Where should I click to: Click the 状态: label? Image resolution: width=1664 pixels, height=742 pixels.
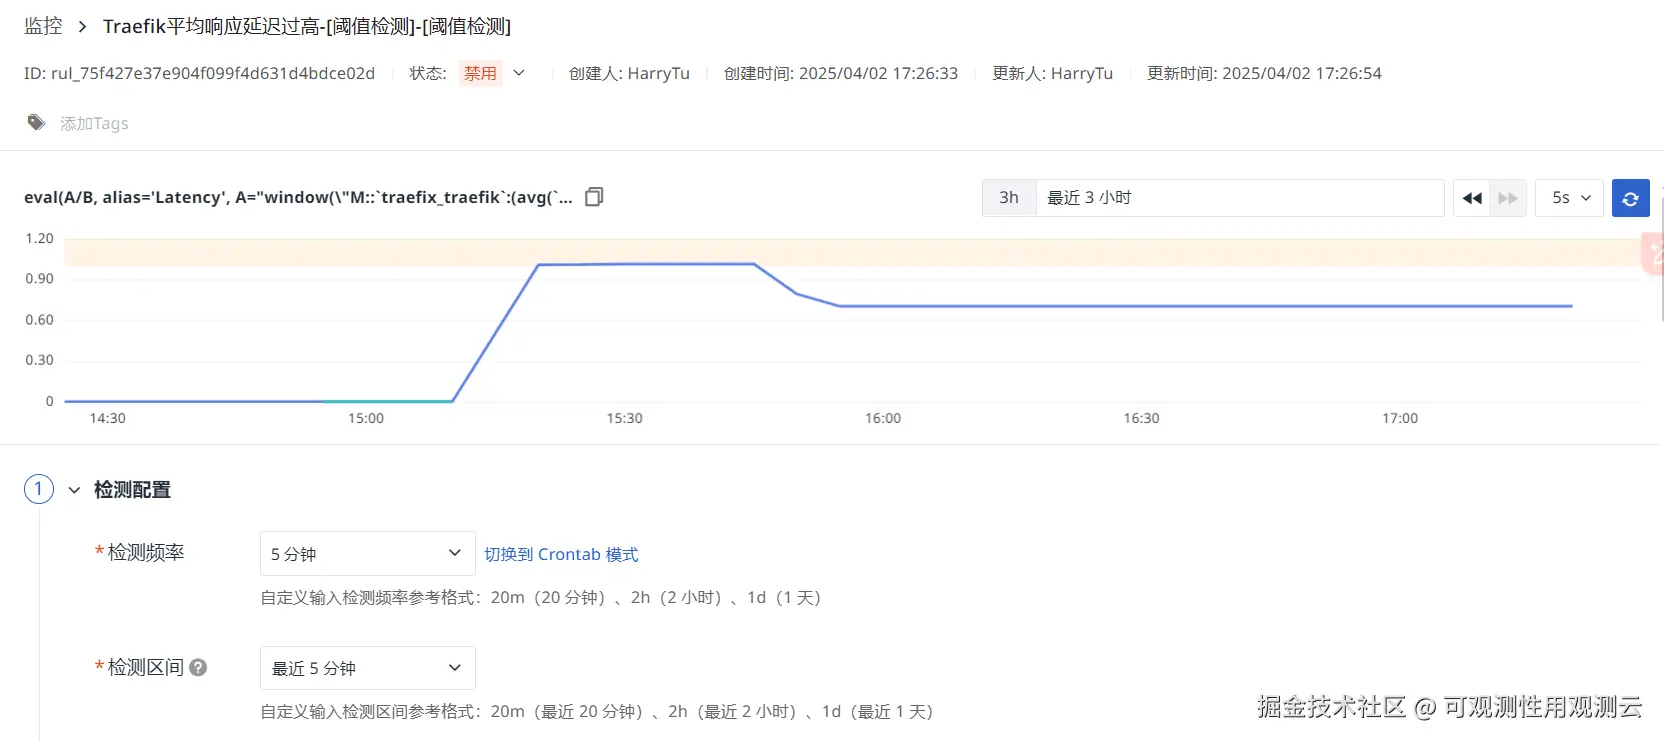coord(428,73)
